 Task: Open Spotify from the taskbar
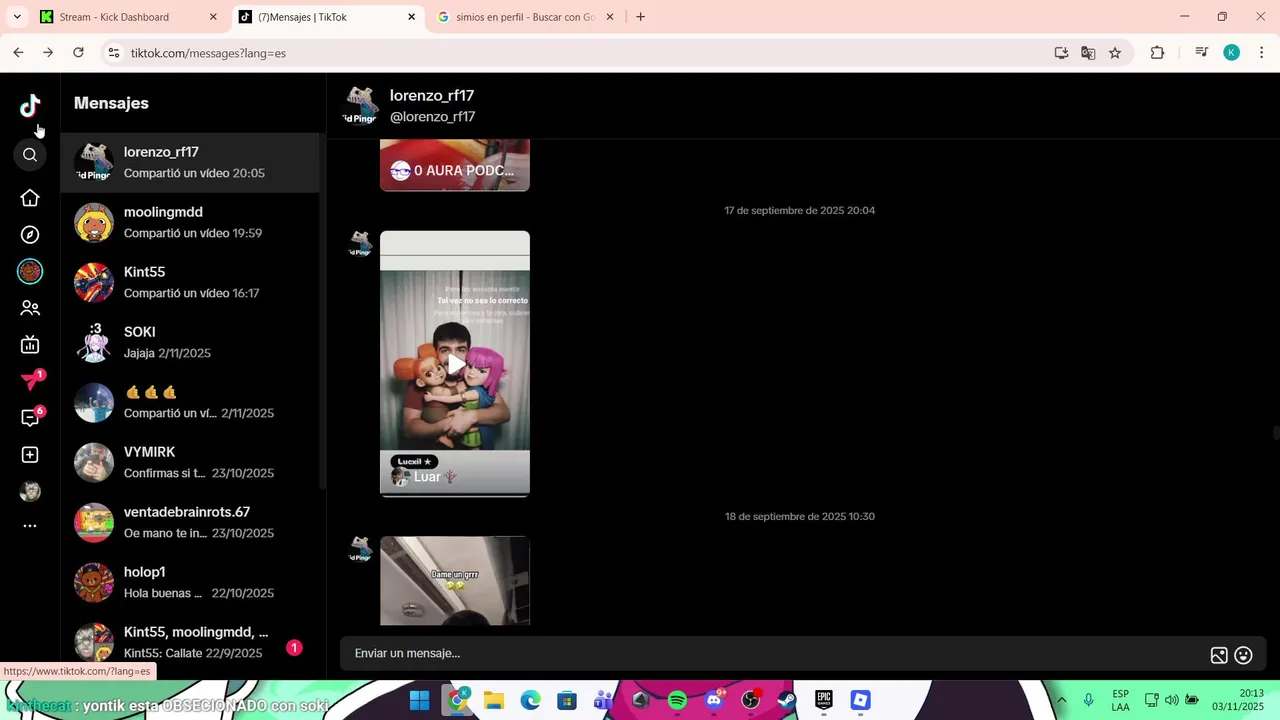677,700
